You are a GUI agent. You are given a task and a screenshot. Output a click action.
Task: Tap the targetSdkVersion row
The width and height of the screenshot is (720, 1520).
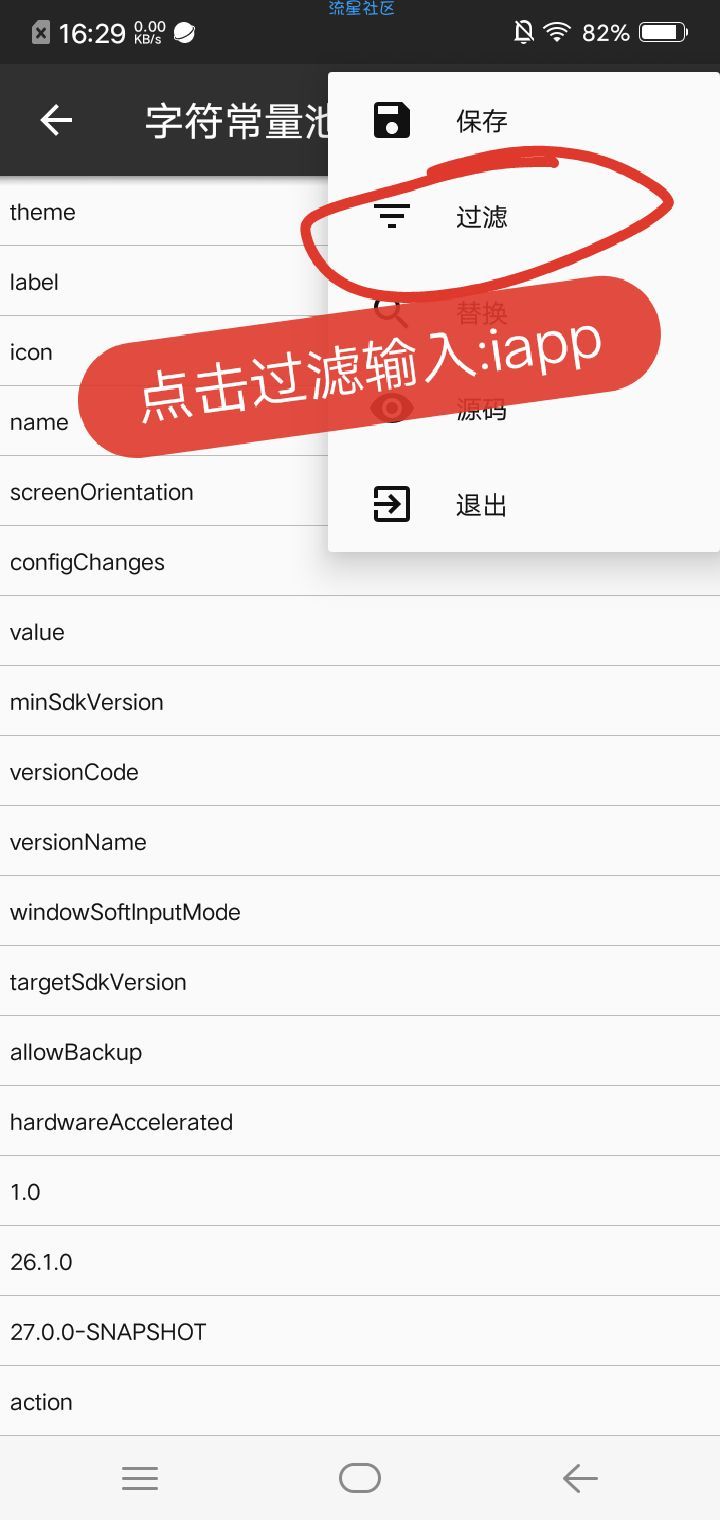(360, 982)
